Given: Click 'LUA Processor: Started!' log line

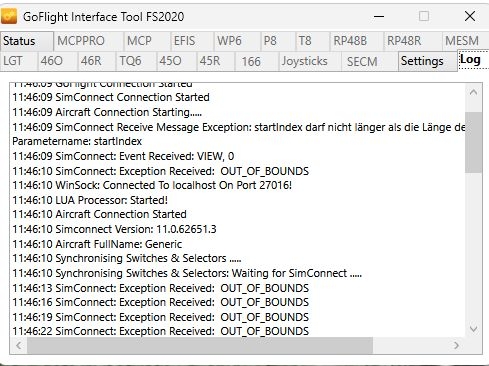Looking at the screenshot, I should coord(90,200).
